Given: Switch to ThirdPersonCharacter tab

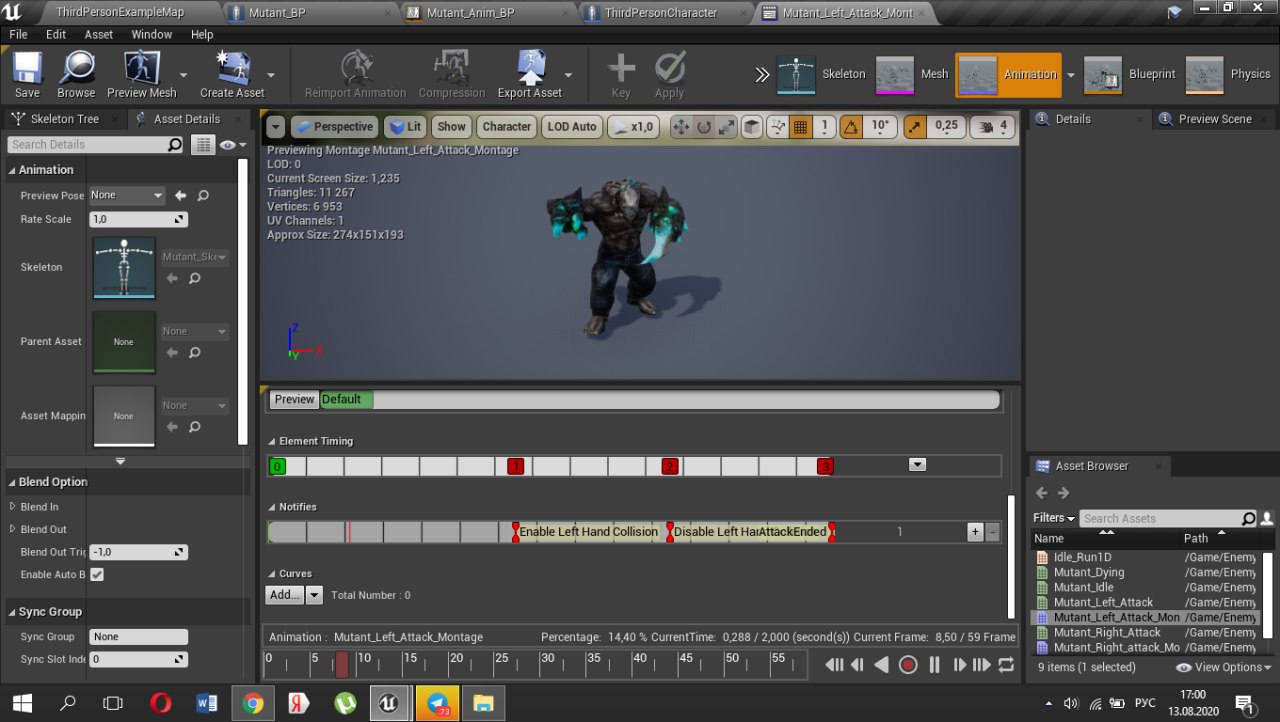Looking at the screenshot, I should [x=662, y=13].
